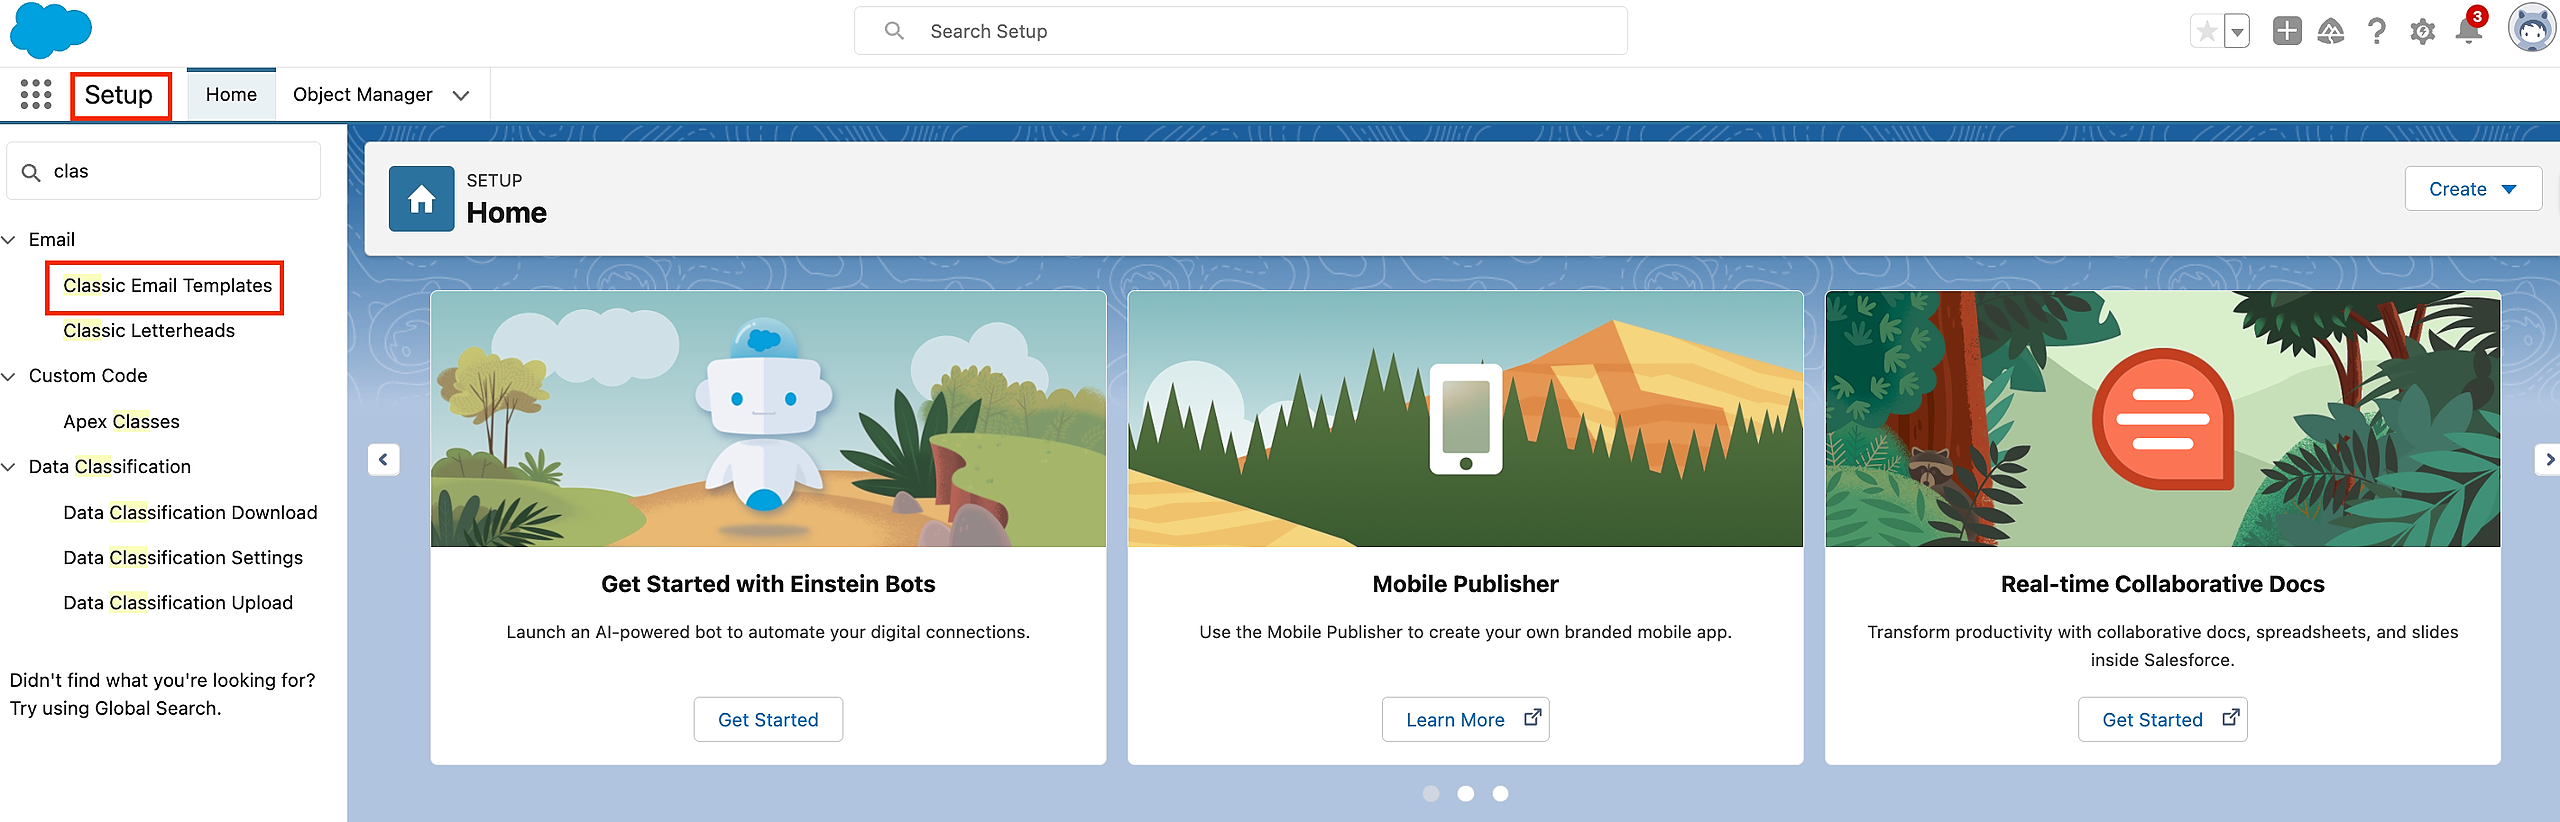Click the Email section label
This screenshot has height=822, width=2560.
(x=52, y=240)
